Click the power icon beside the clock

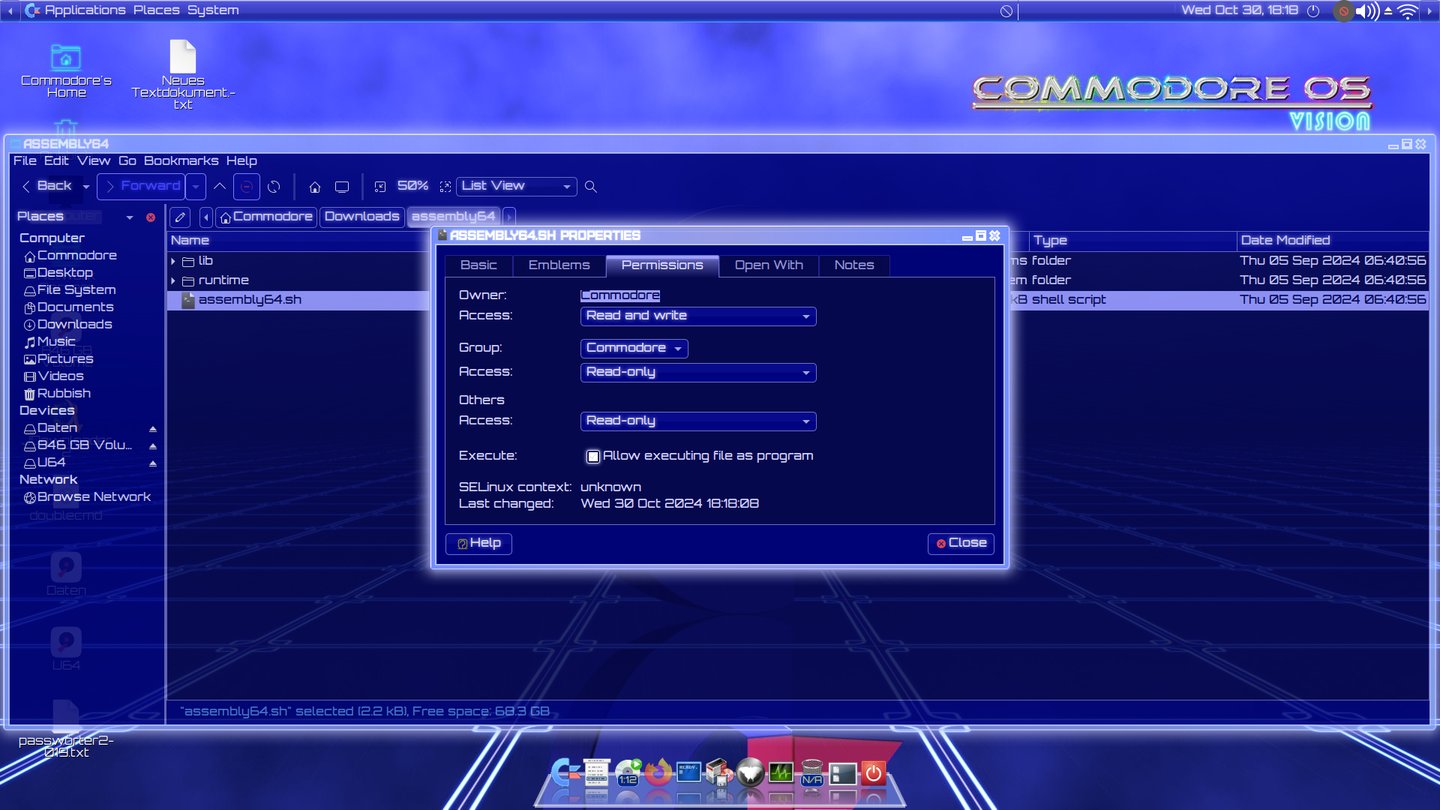(1314, 11)
